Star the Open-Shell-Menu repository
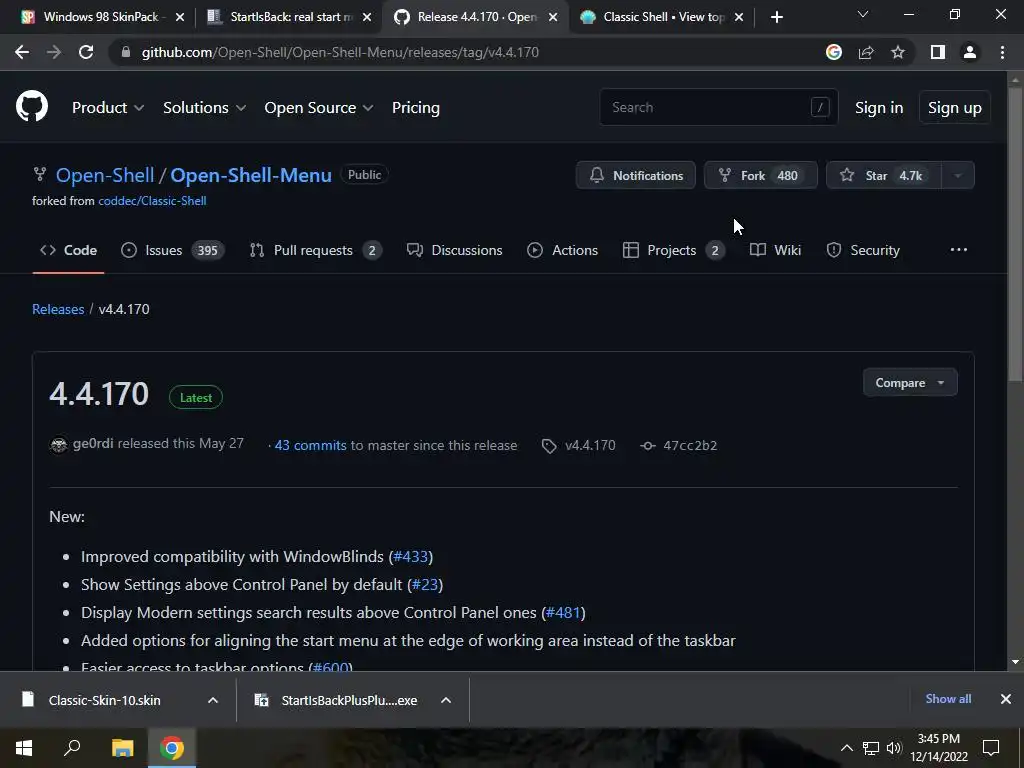 (x=884, y=175)
